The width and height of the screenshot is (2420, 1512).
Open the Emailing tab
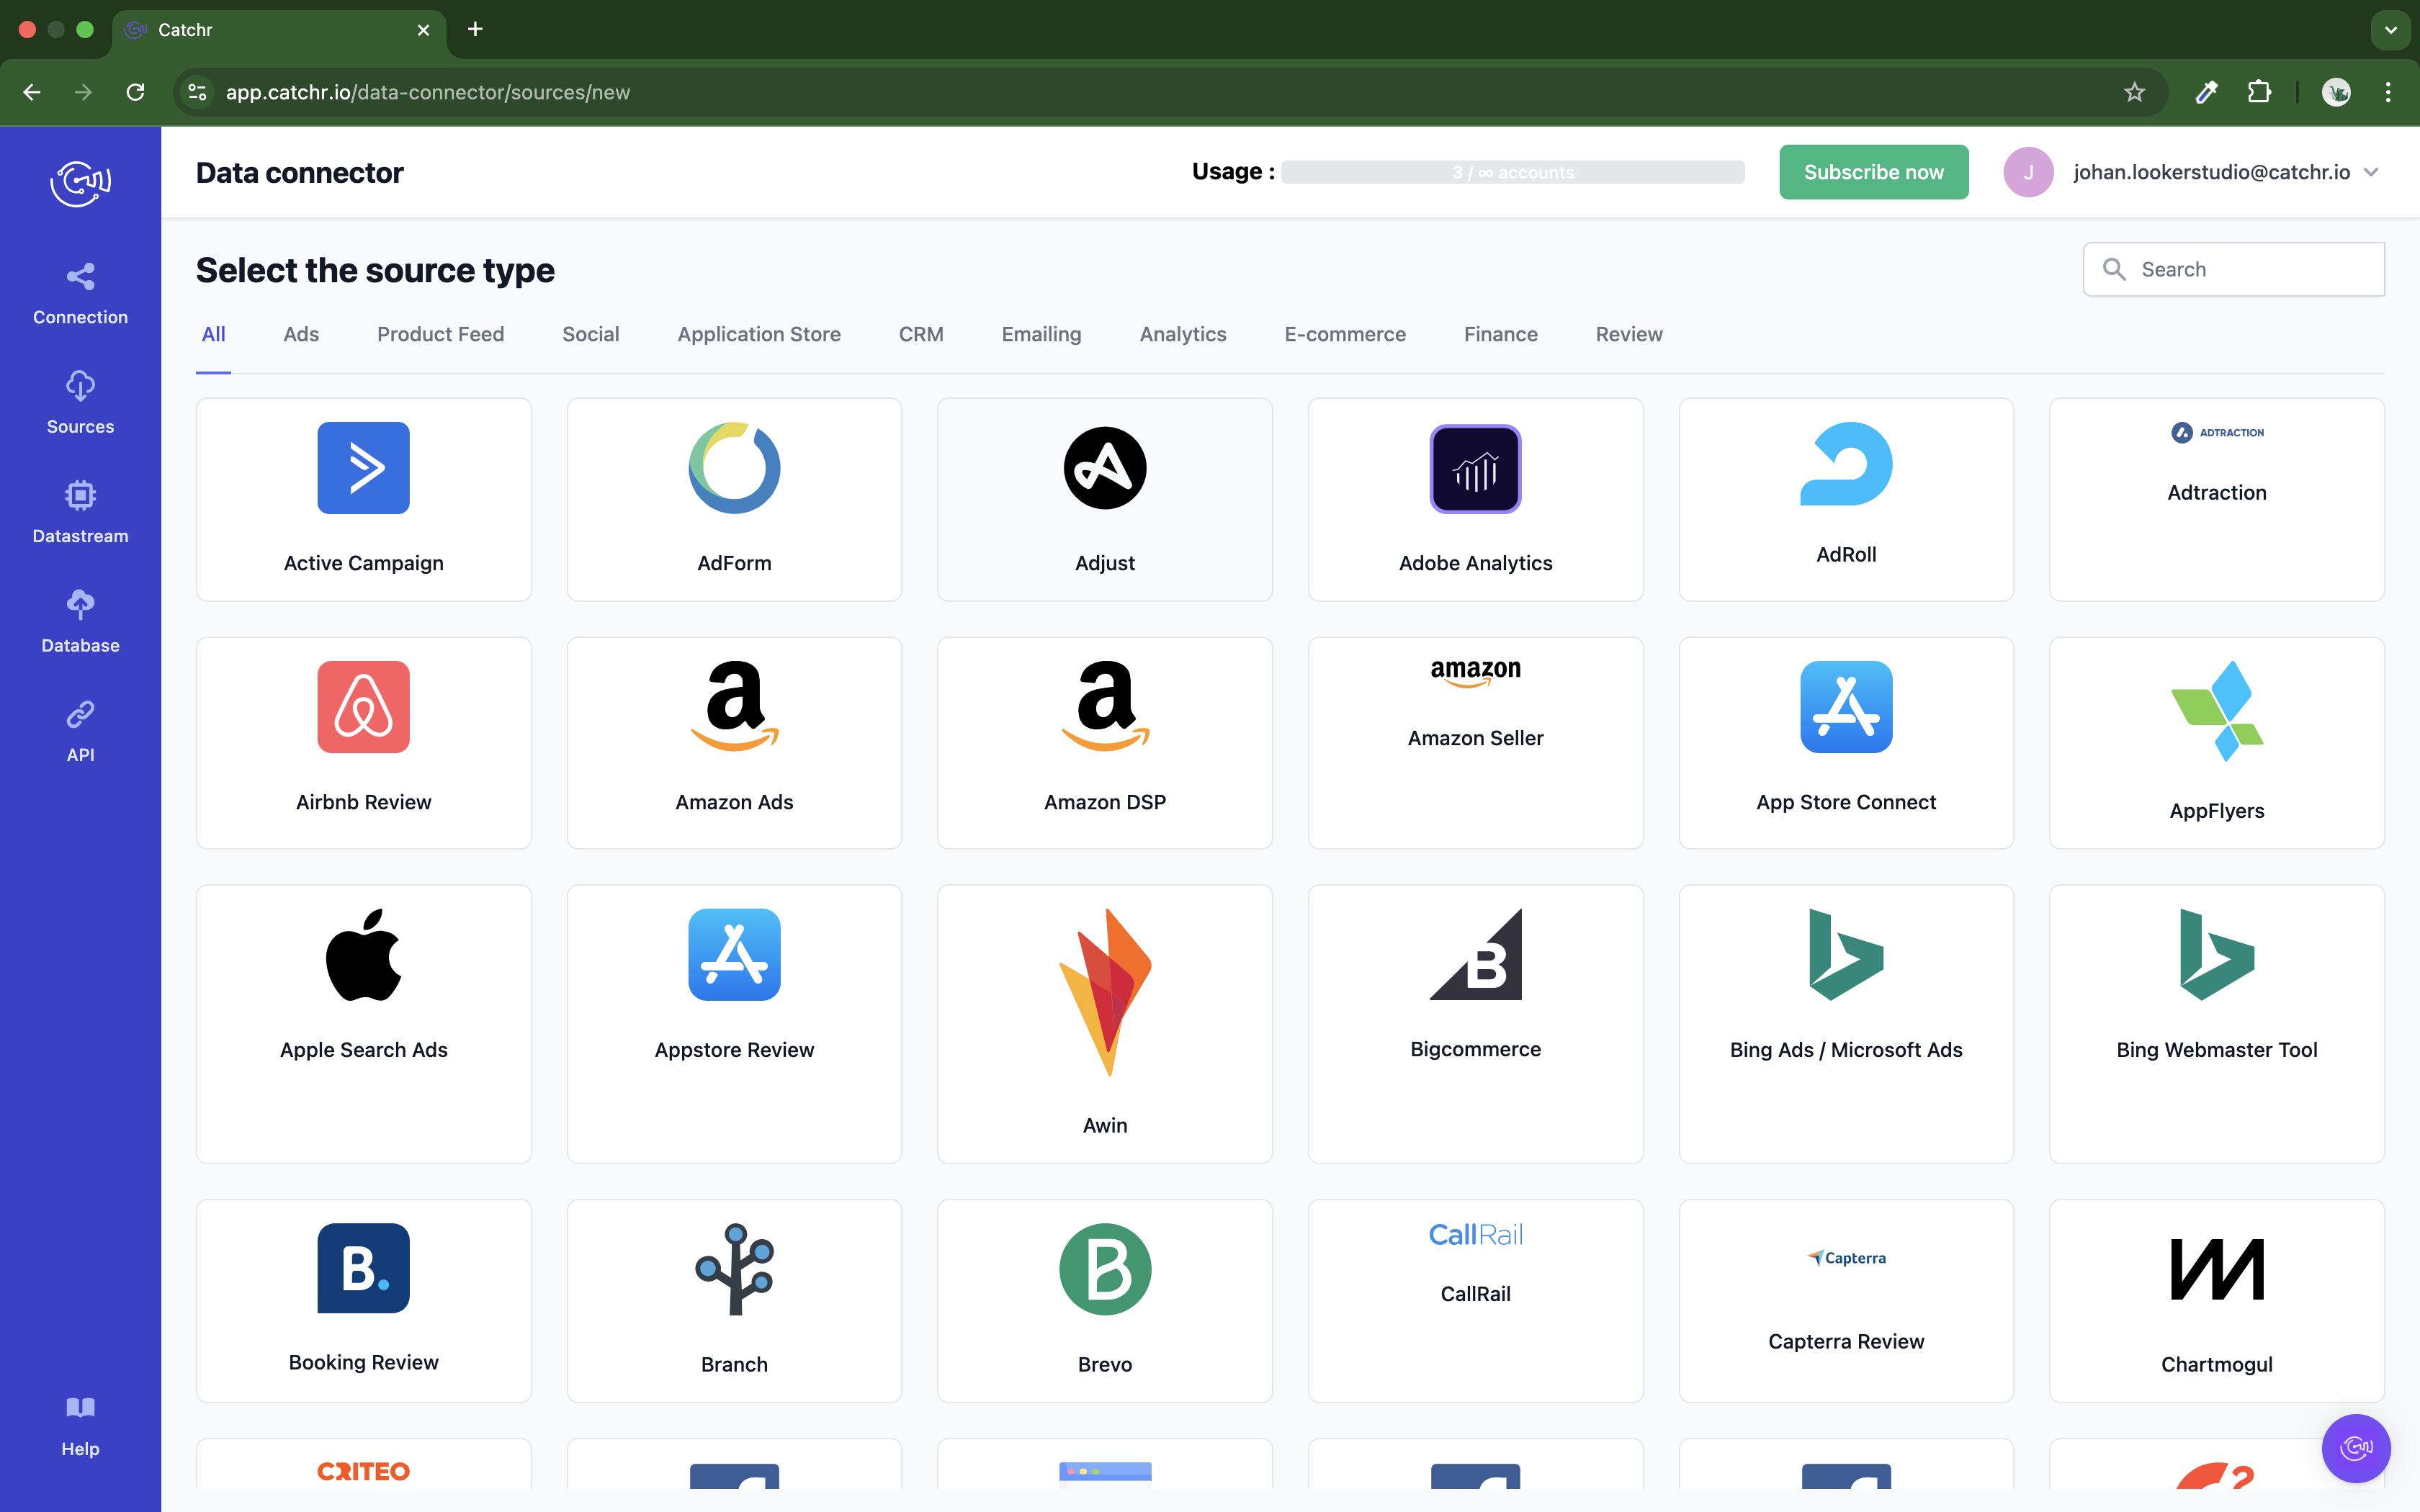click(x=1041, y=334)
